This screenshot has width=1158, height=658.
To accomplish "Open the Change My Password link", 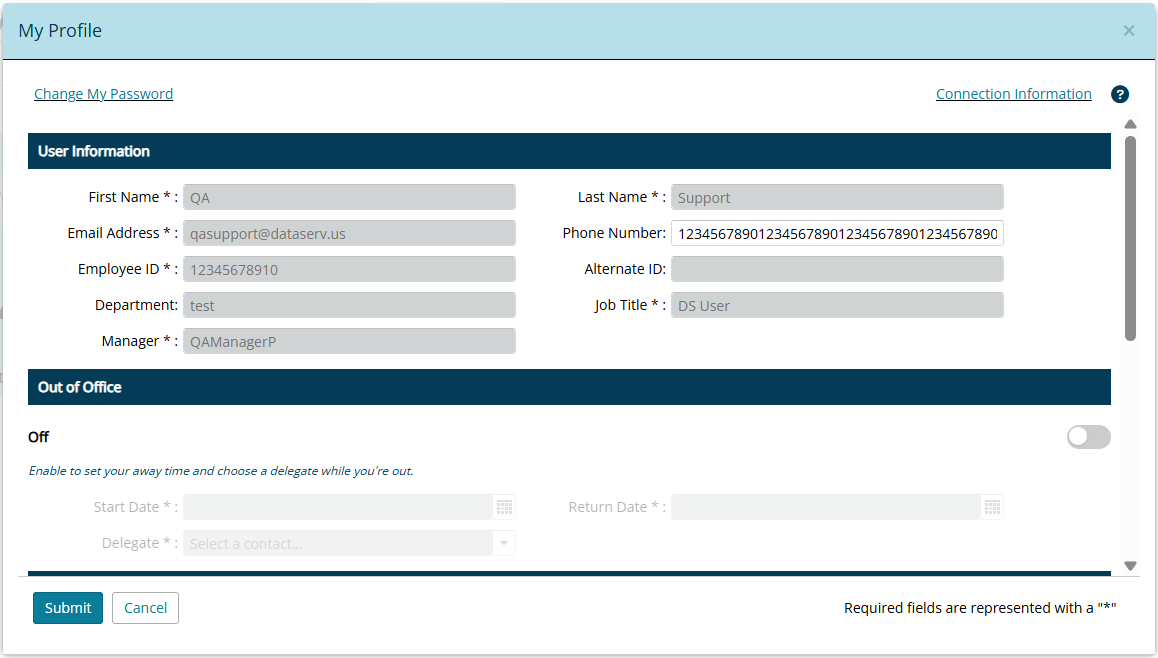I will pos(103,94).
